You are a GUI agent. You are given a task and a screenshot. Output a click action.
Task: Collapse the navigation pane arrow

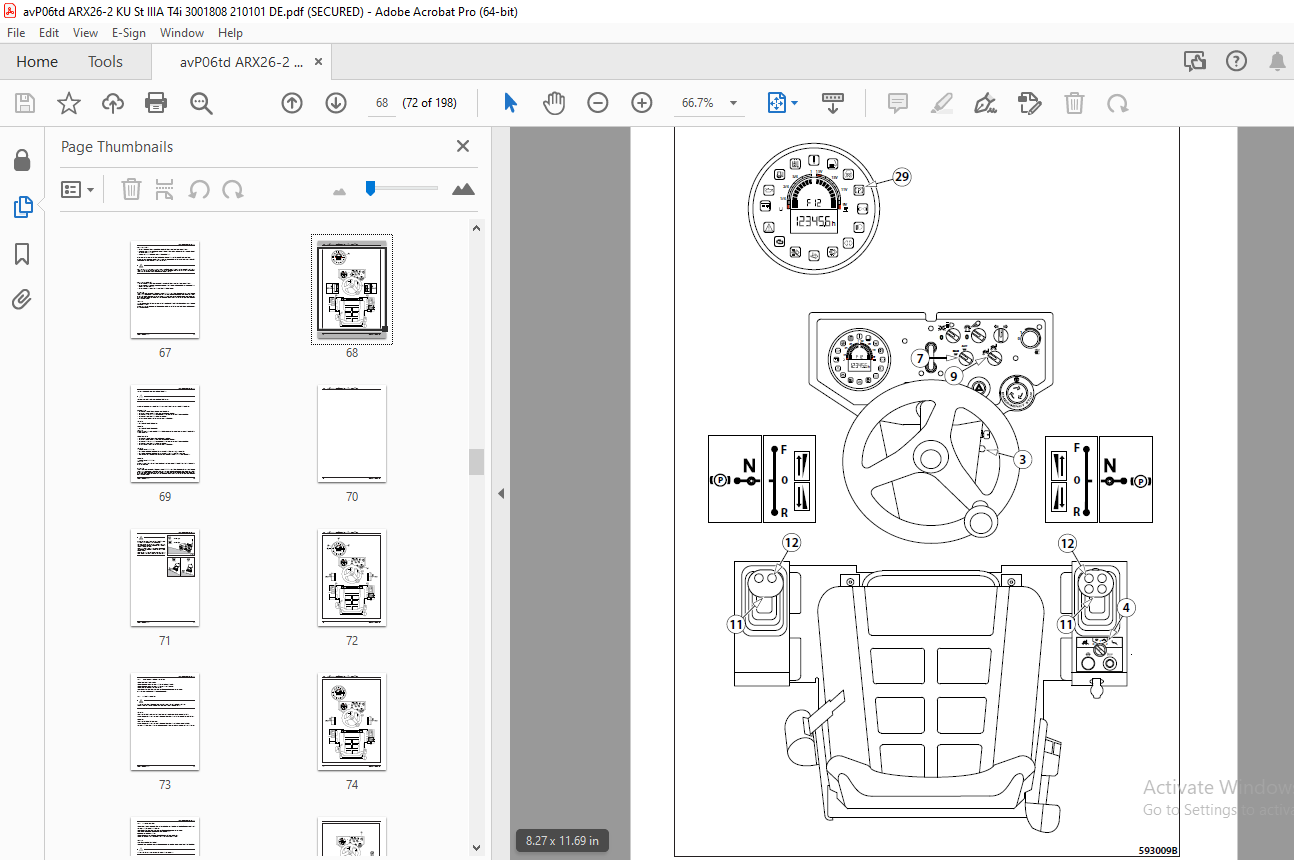(x=501, y=493)
